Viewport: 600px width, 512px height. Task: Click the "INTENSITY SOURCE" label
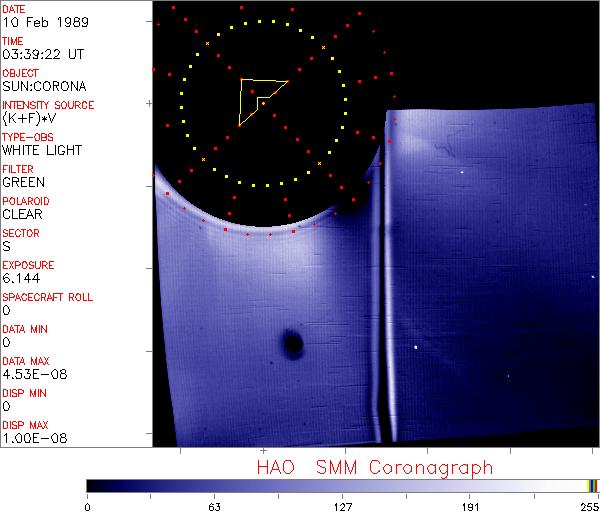48,105
